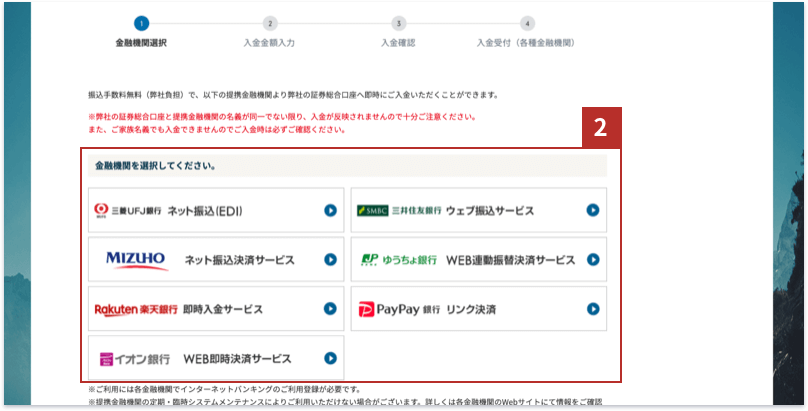Screen dimensions: 808x411
Task: Select ウェブ振込サービス service text
Action: coord(490,211)
